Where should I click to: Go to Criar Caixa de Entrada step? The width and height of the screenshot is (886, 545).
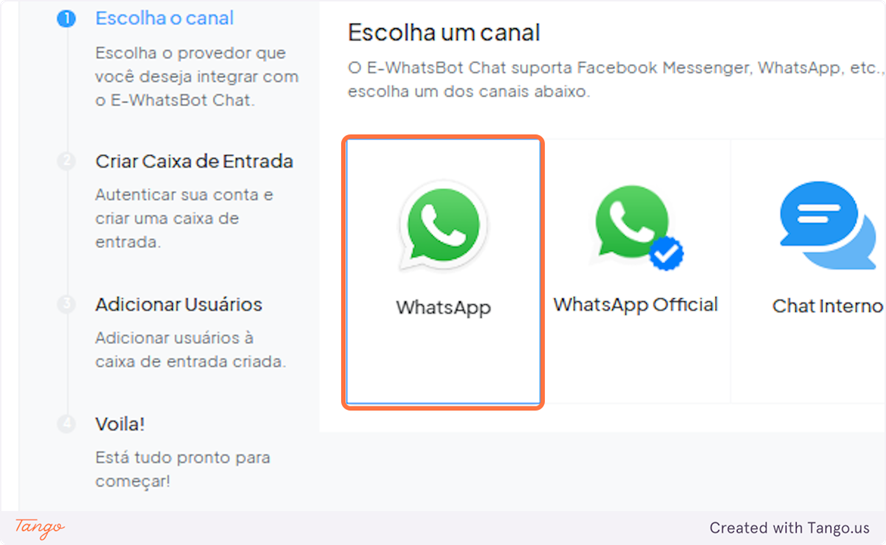click(194, 161)
